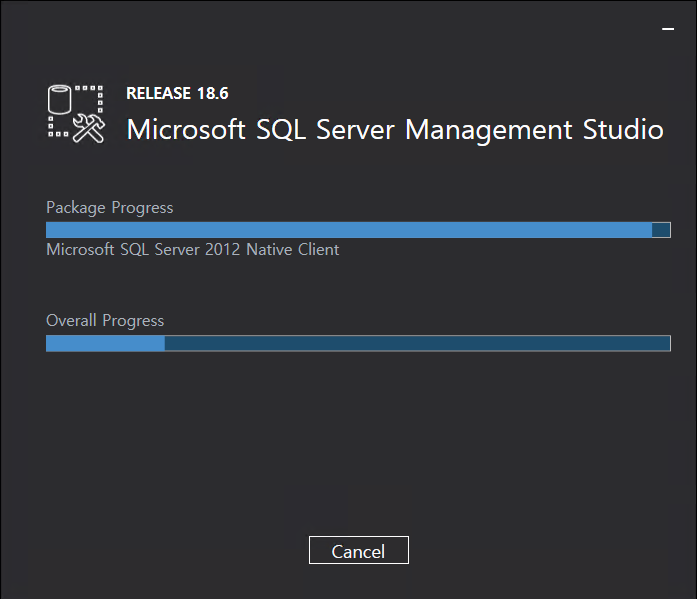
Task: Click the unfilled part of Overall Progress bar
Action: pos(417,343)
